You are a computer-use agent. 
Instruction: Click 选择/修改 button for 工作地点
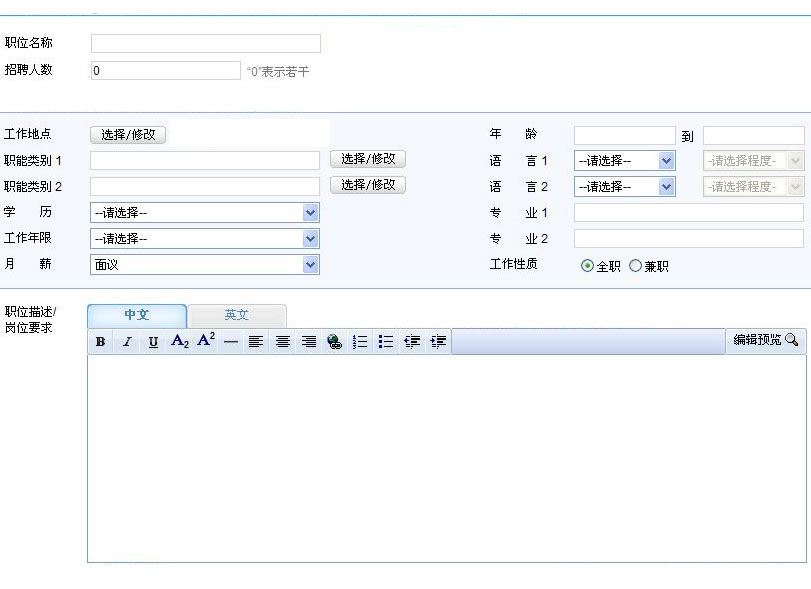(128, 134)
